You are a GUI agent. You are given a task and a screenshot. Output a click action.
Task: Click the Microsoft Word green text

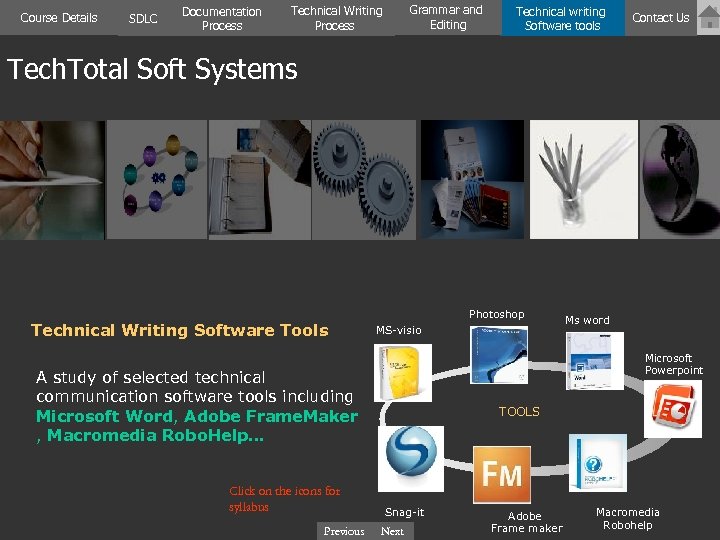pyautogui.click(x=104, y=416)
